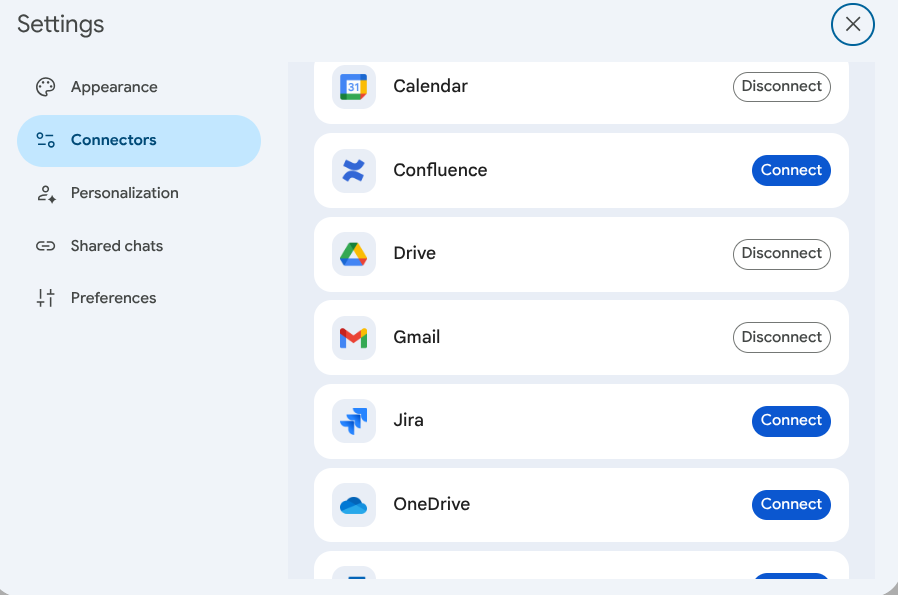Disconnect the Calendar connector

[x=782, y=87]
